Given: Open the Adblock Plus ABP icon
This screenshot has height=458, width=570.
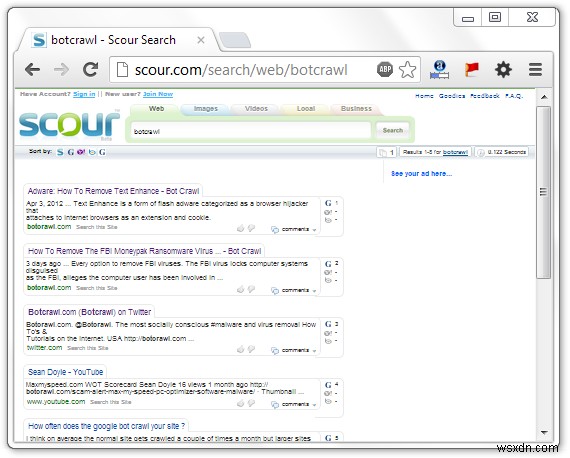Looking at the screenshot, I should 385,69.
